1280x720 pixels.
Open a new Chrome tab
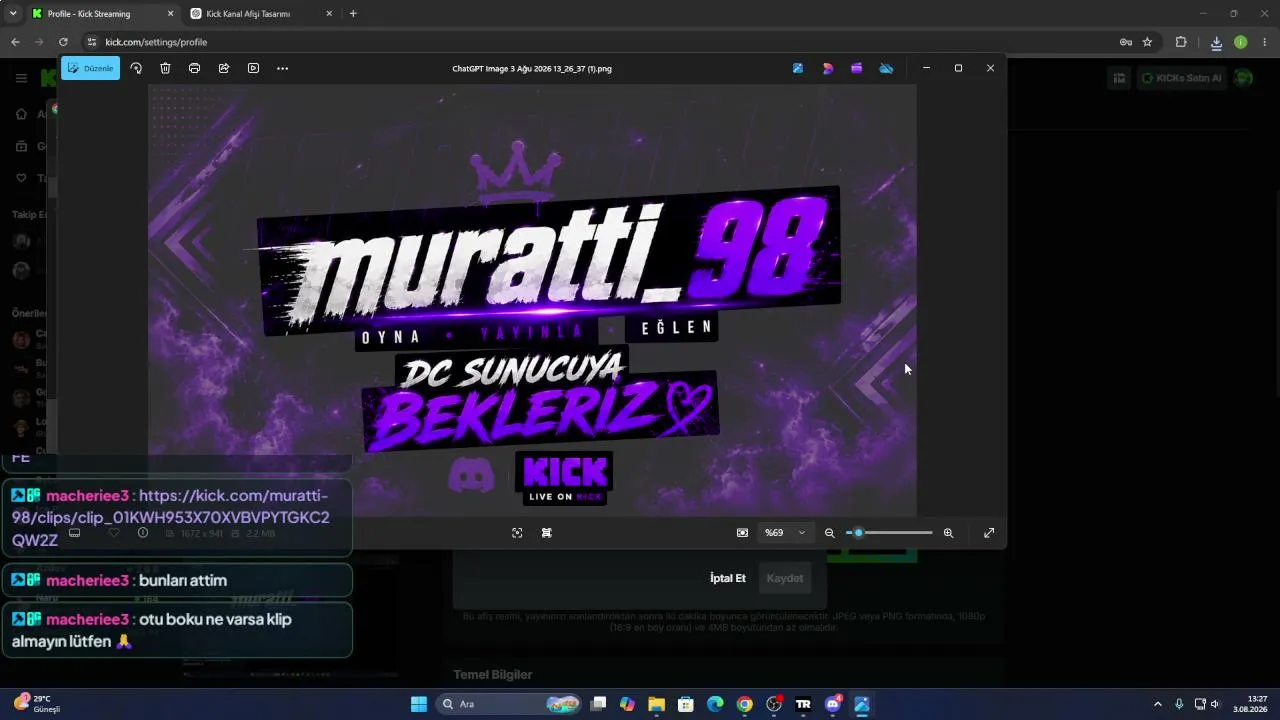click(353, 14)
